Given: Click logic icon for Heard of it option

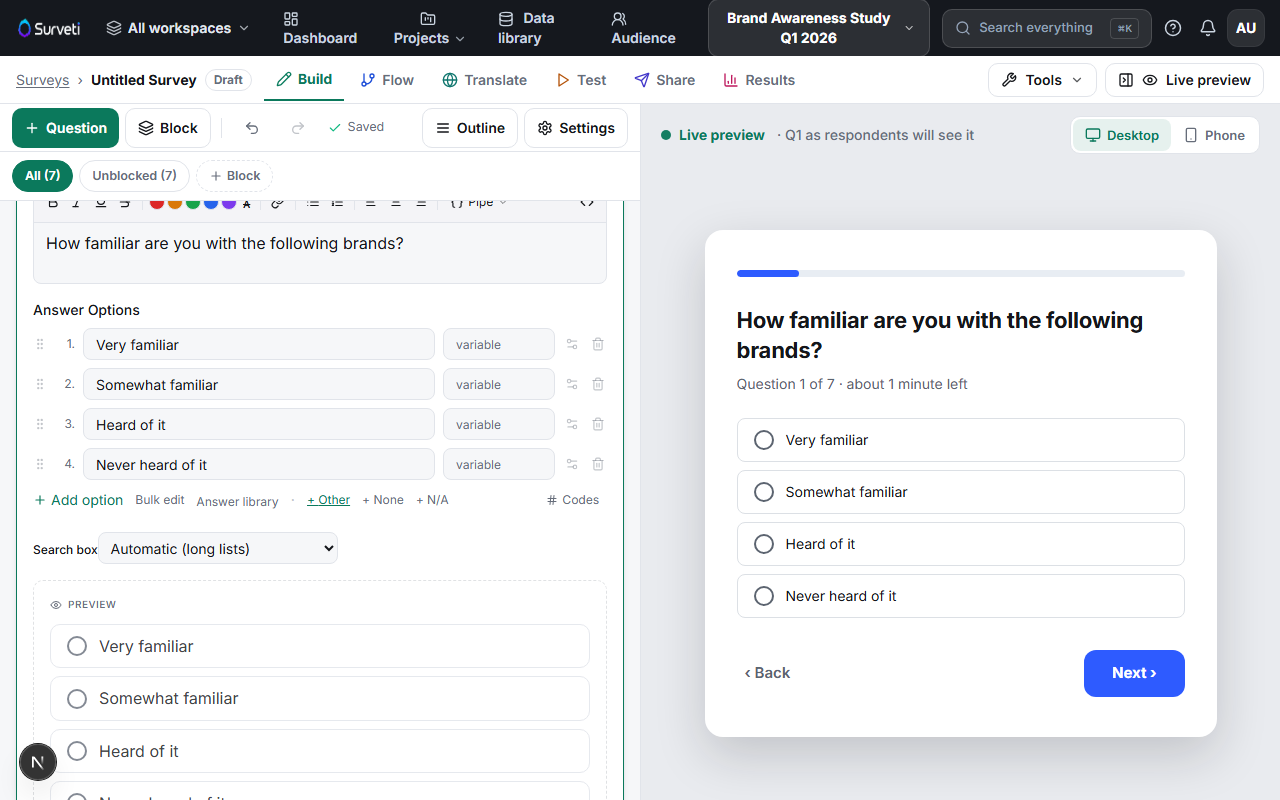Looking at the screenshot, I should pyautogui.click(x=572, y=424).
